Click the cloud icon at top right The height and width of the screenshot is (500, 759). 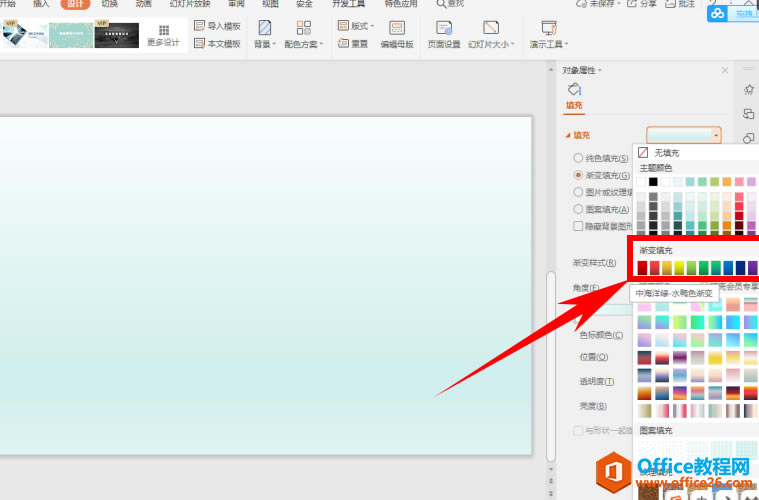(718, 14)
